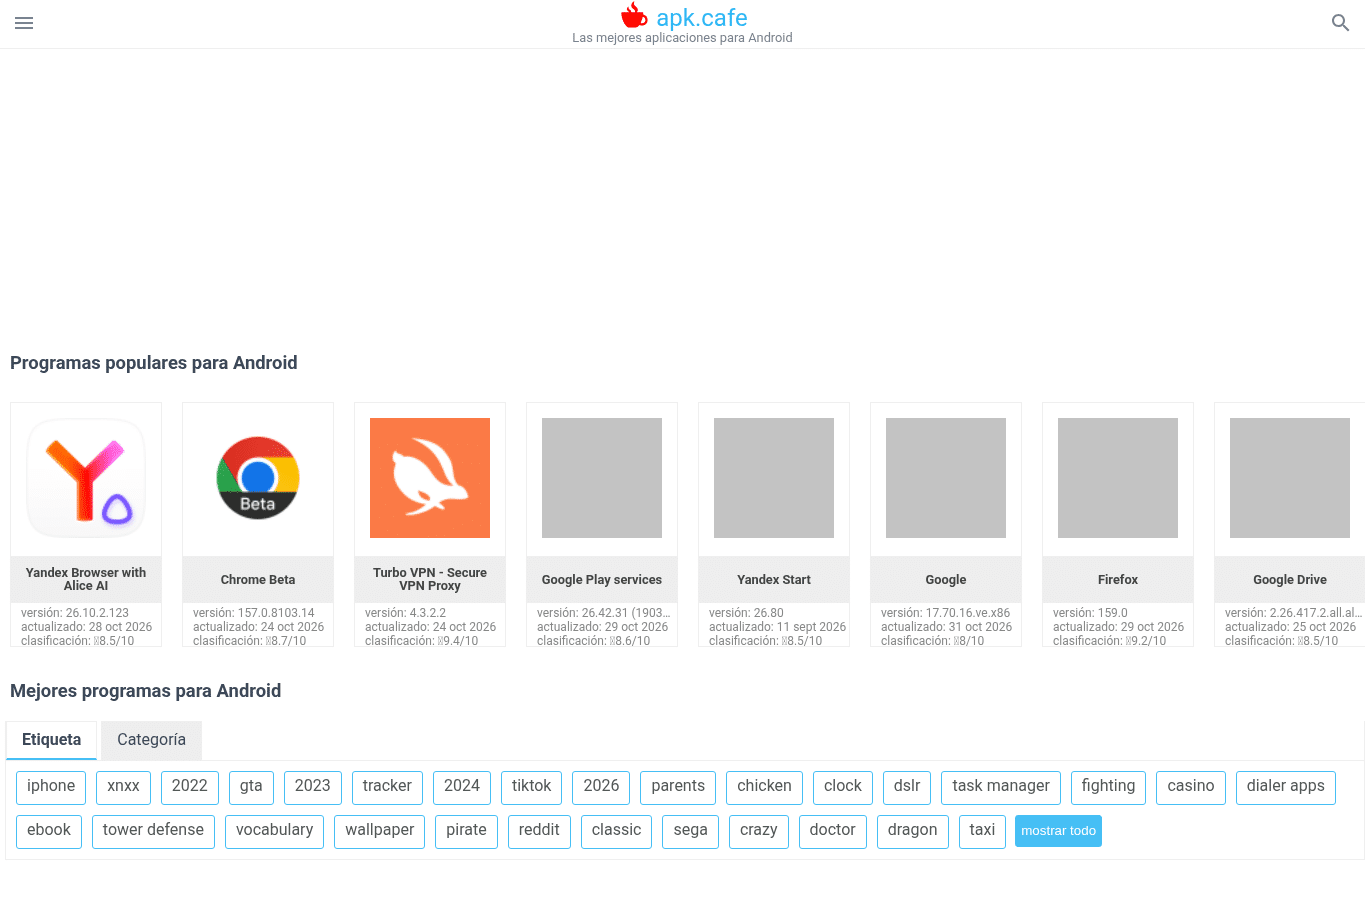
Task: Click the apk.cafe coffee cup logo
Action: click(634, 16)
